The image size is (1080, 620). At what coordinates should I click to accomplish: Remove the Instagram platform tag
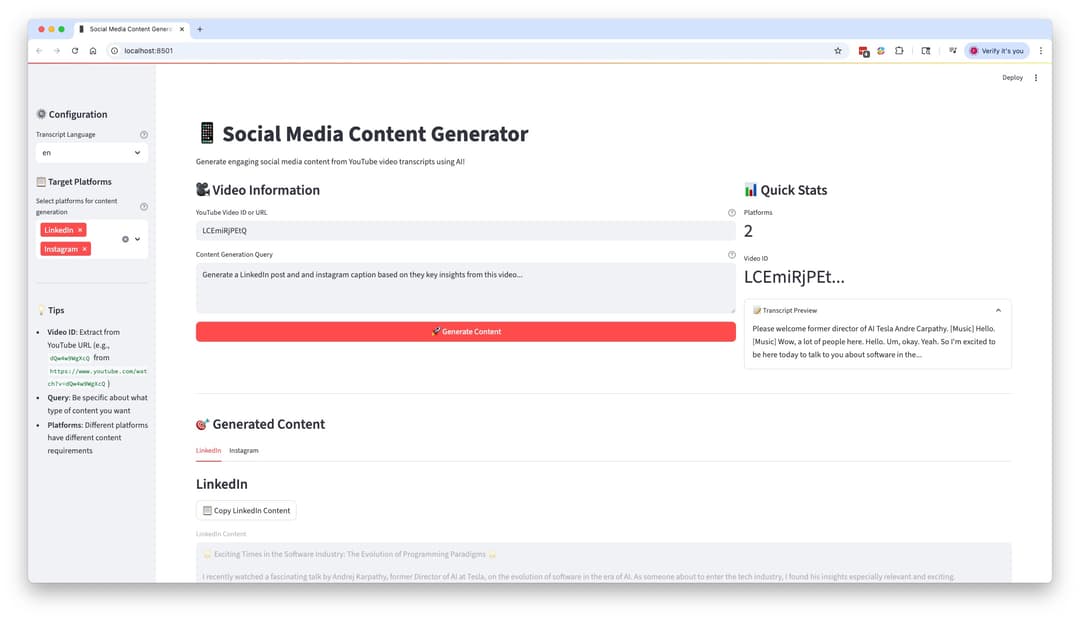click(84, 249)
